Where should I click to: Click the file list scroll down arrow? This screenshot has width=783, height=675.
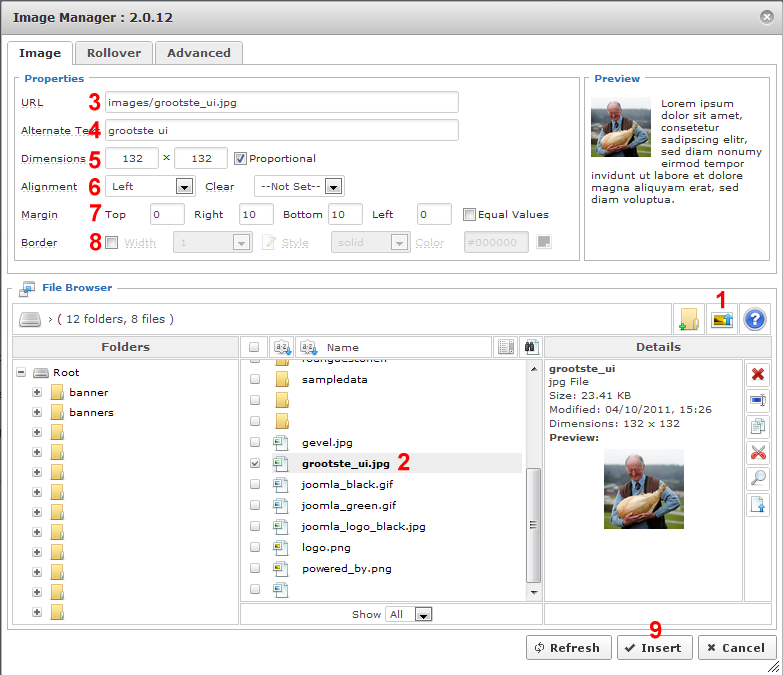coord(534,593)
